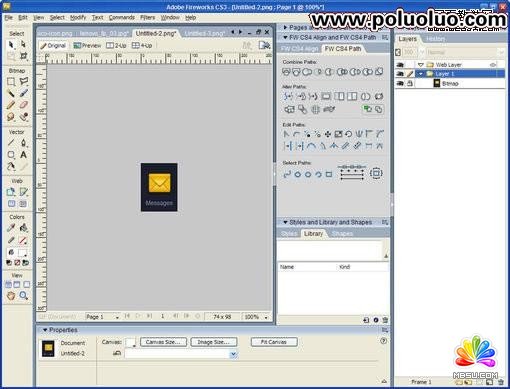
Task: Pick the Magic Wand tool
Action: 11,93
